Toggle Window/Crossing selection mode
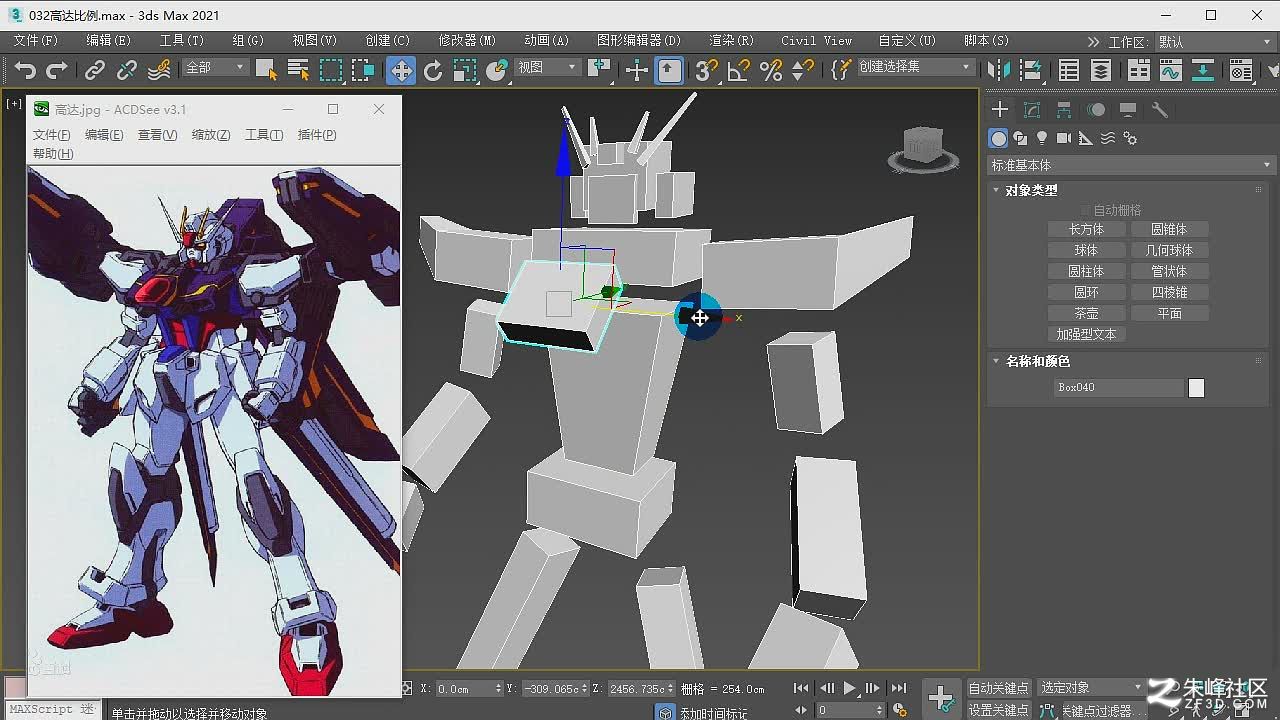This screenshot has width=1280, height=720. point(363,70)
